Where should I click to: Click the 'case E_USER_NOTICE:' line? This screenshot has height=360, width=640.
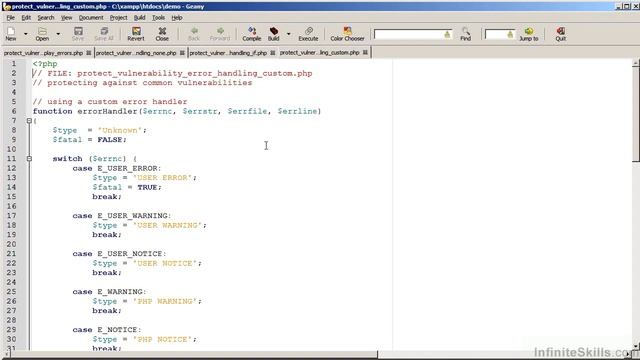119,253
